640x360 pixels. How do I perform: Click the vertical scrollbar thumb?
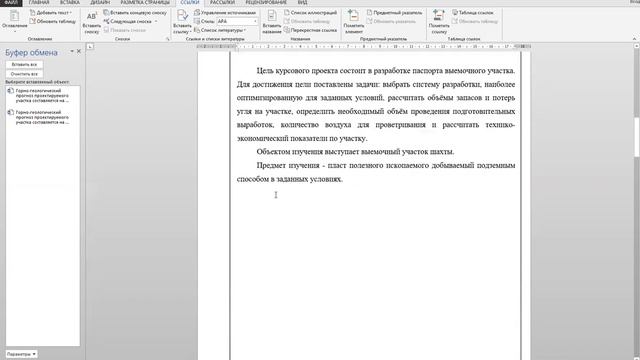[637, 137]
